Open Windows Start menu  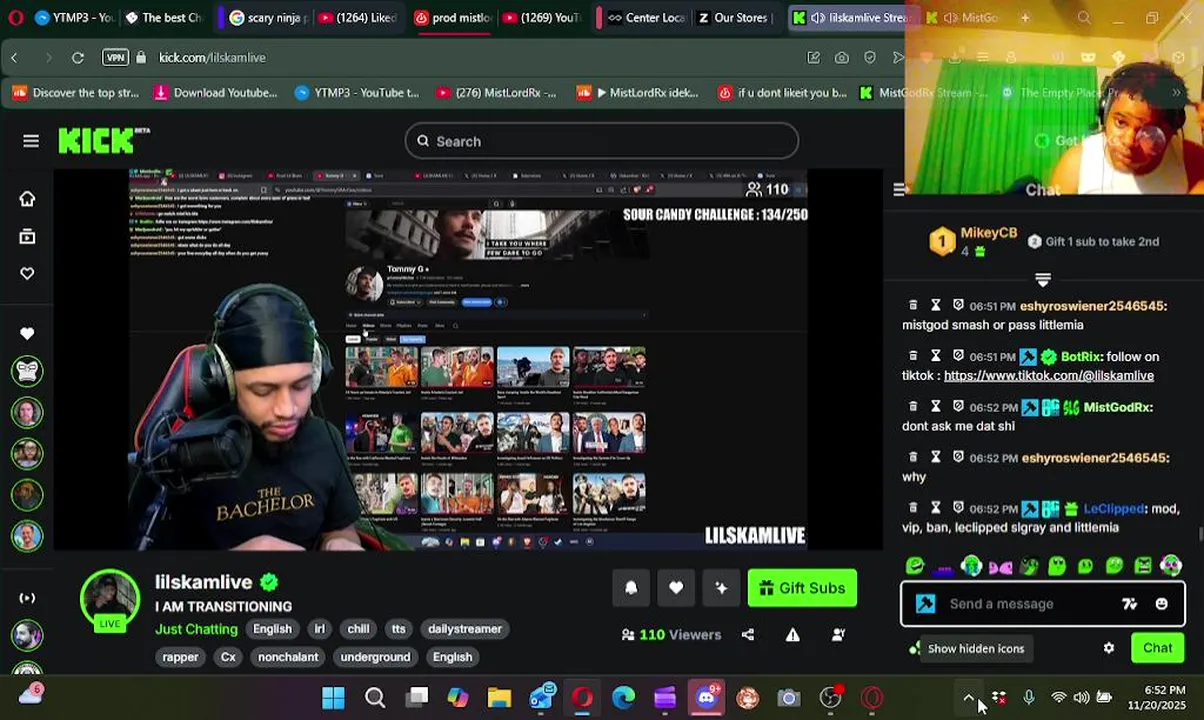(333, 697)
